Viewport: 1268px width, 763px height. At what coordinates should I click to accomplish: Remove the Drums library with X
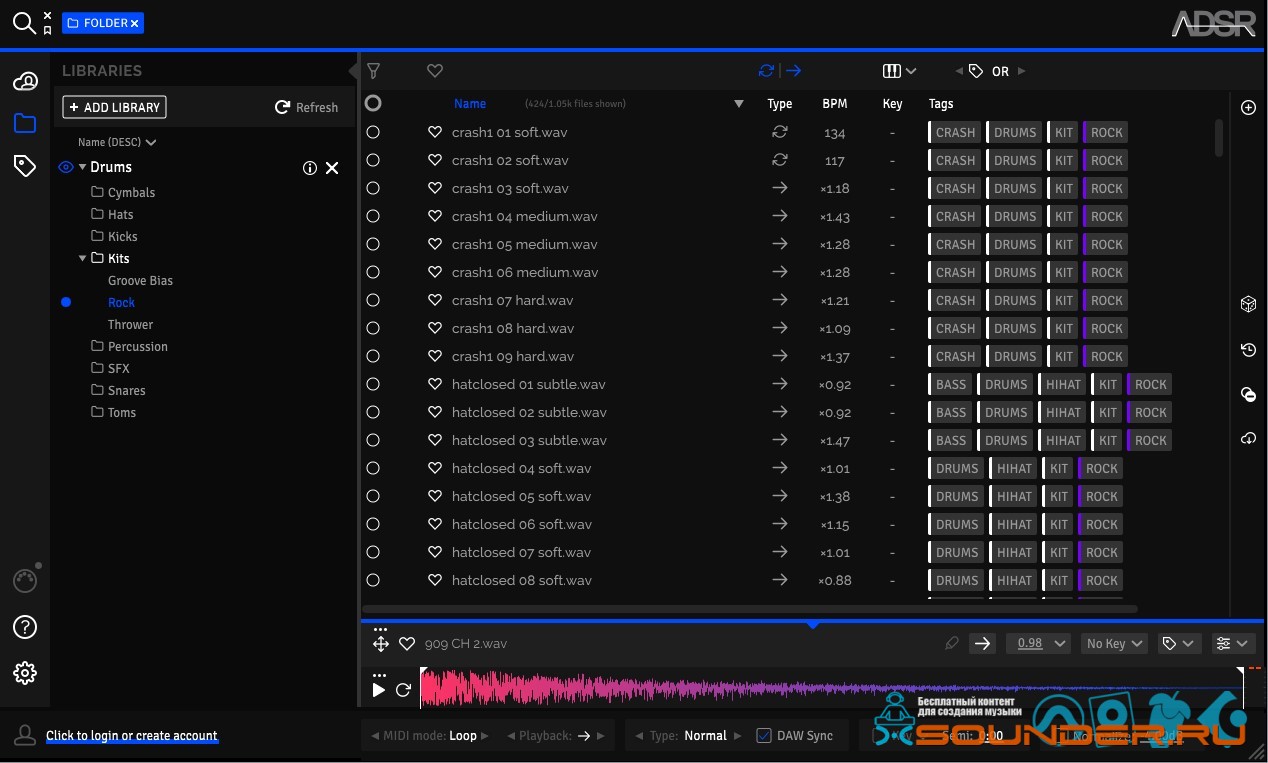click(332, 168)
